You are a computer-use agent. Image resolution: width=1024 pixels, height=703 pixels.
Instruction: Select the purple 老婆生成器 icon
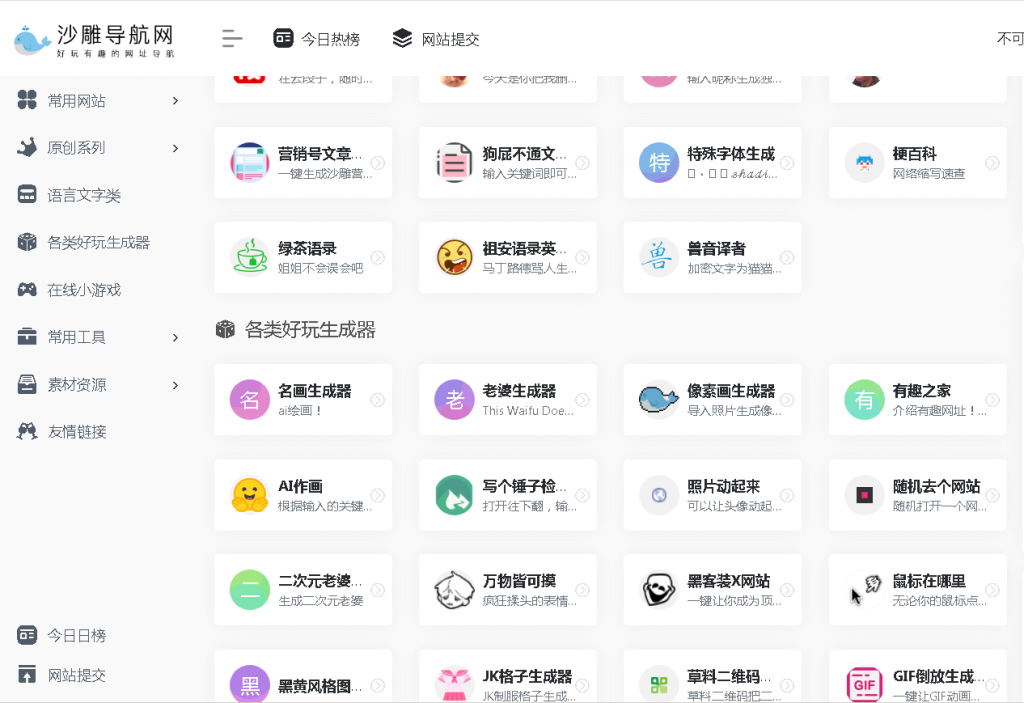(454, 399)
